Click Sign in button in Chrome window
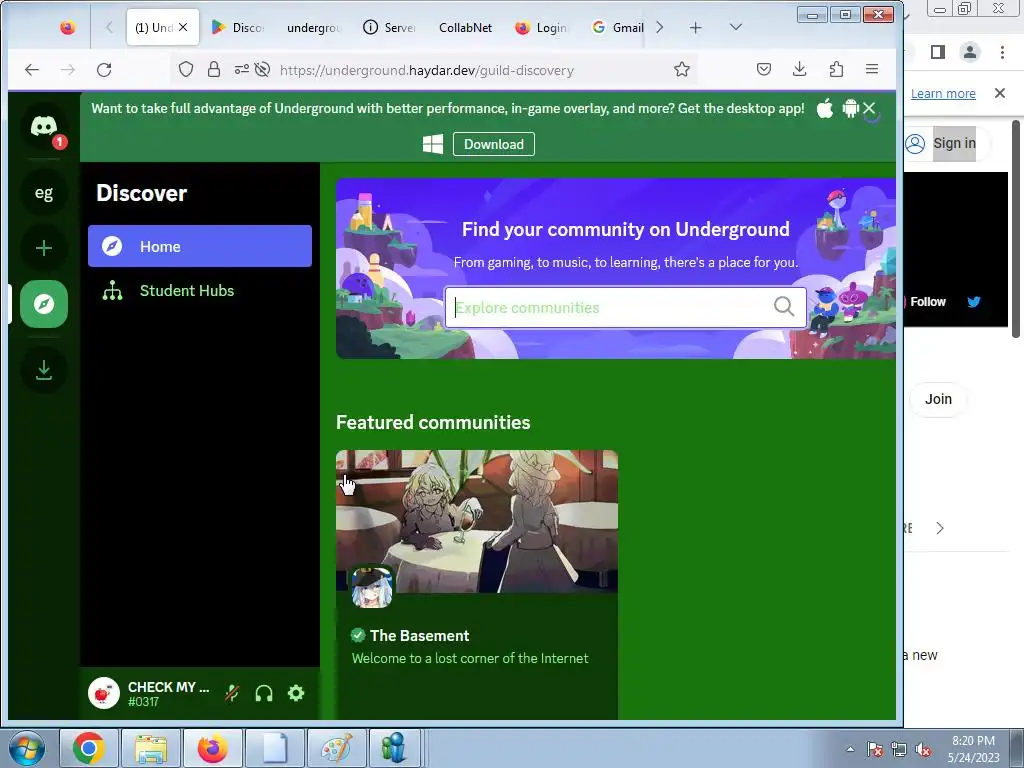The height and width of the screenshot is (768, 1024). pyautogui.click(x=945, y=143)
